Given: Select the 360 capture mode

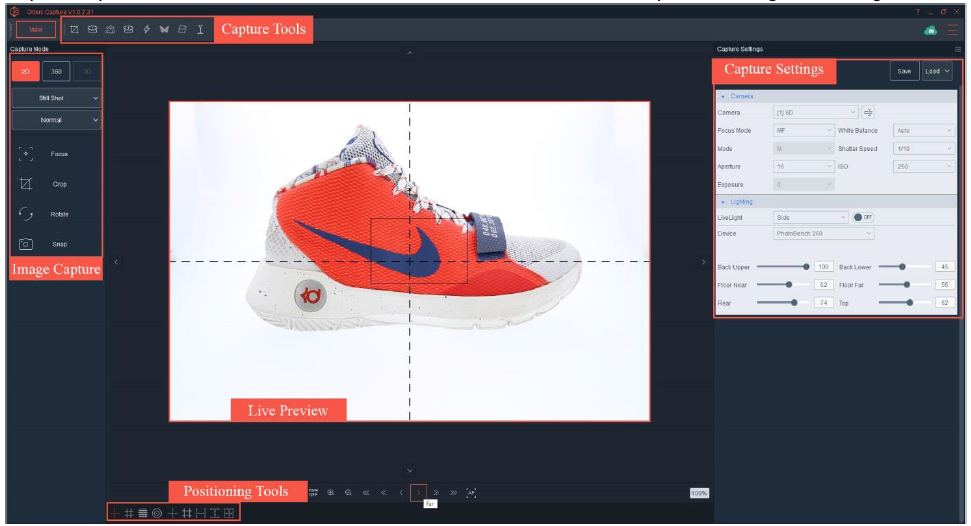Looking at the screenshot, I should pyautogui.click(x=56, y=71).
